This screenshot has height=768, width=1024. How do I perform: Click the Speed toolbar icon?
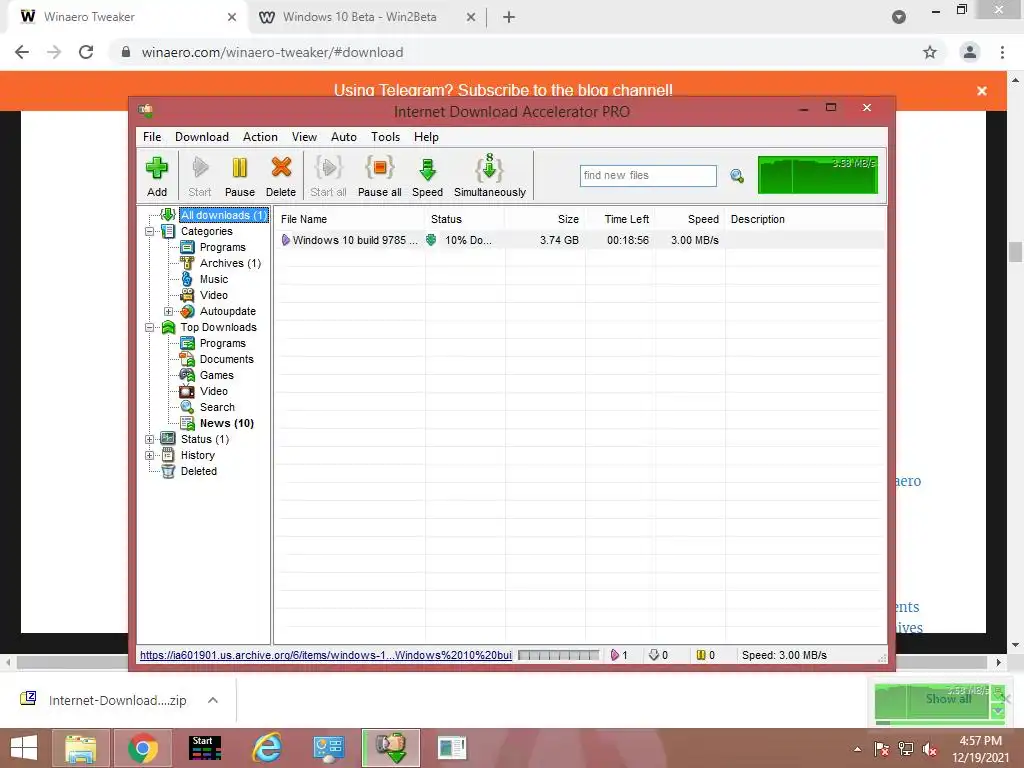(x=427, y=175)
